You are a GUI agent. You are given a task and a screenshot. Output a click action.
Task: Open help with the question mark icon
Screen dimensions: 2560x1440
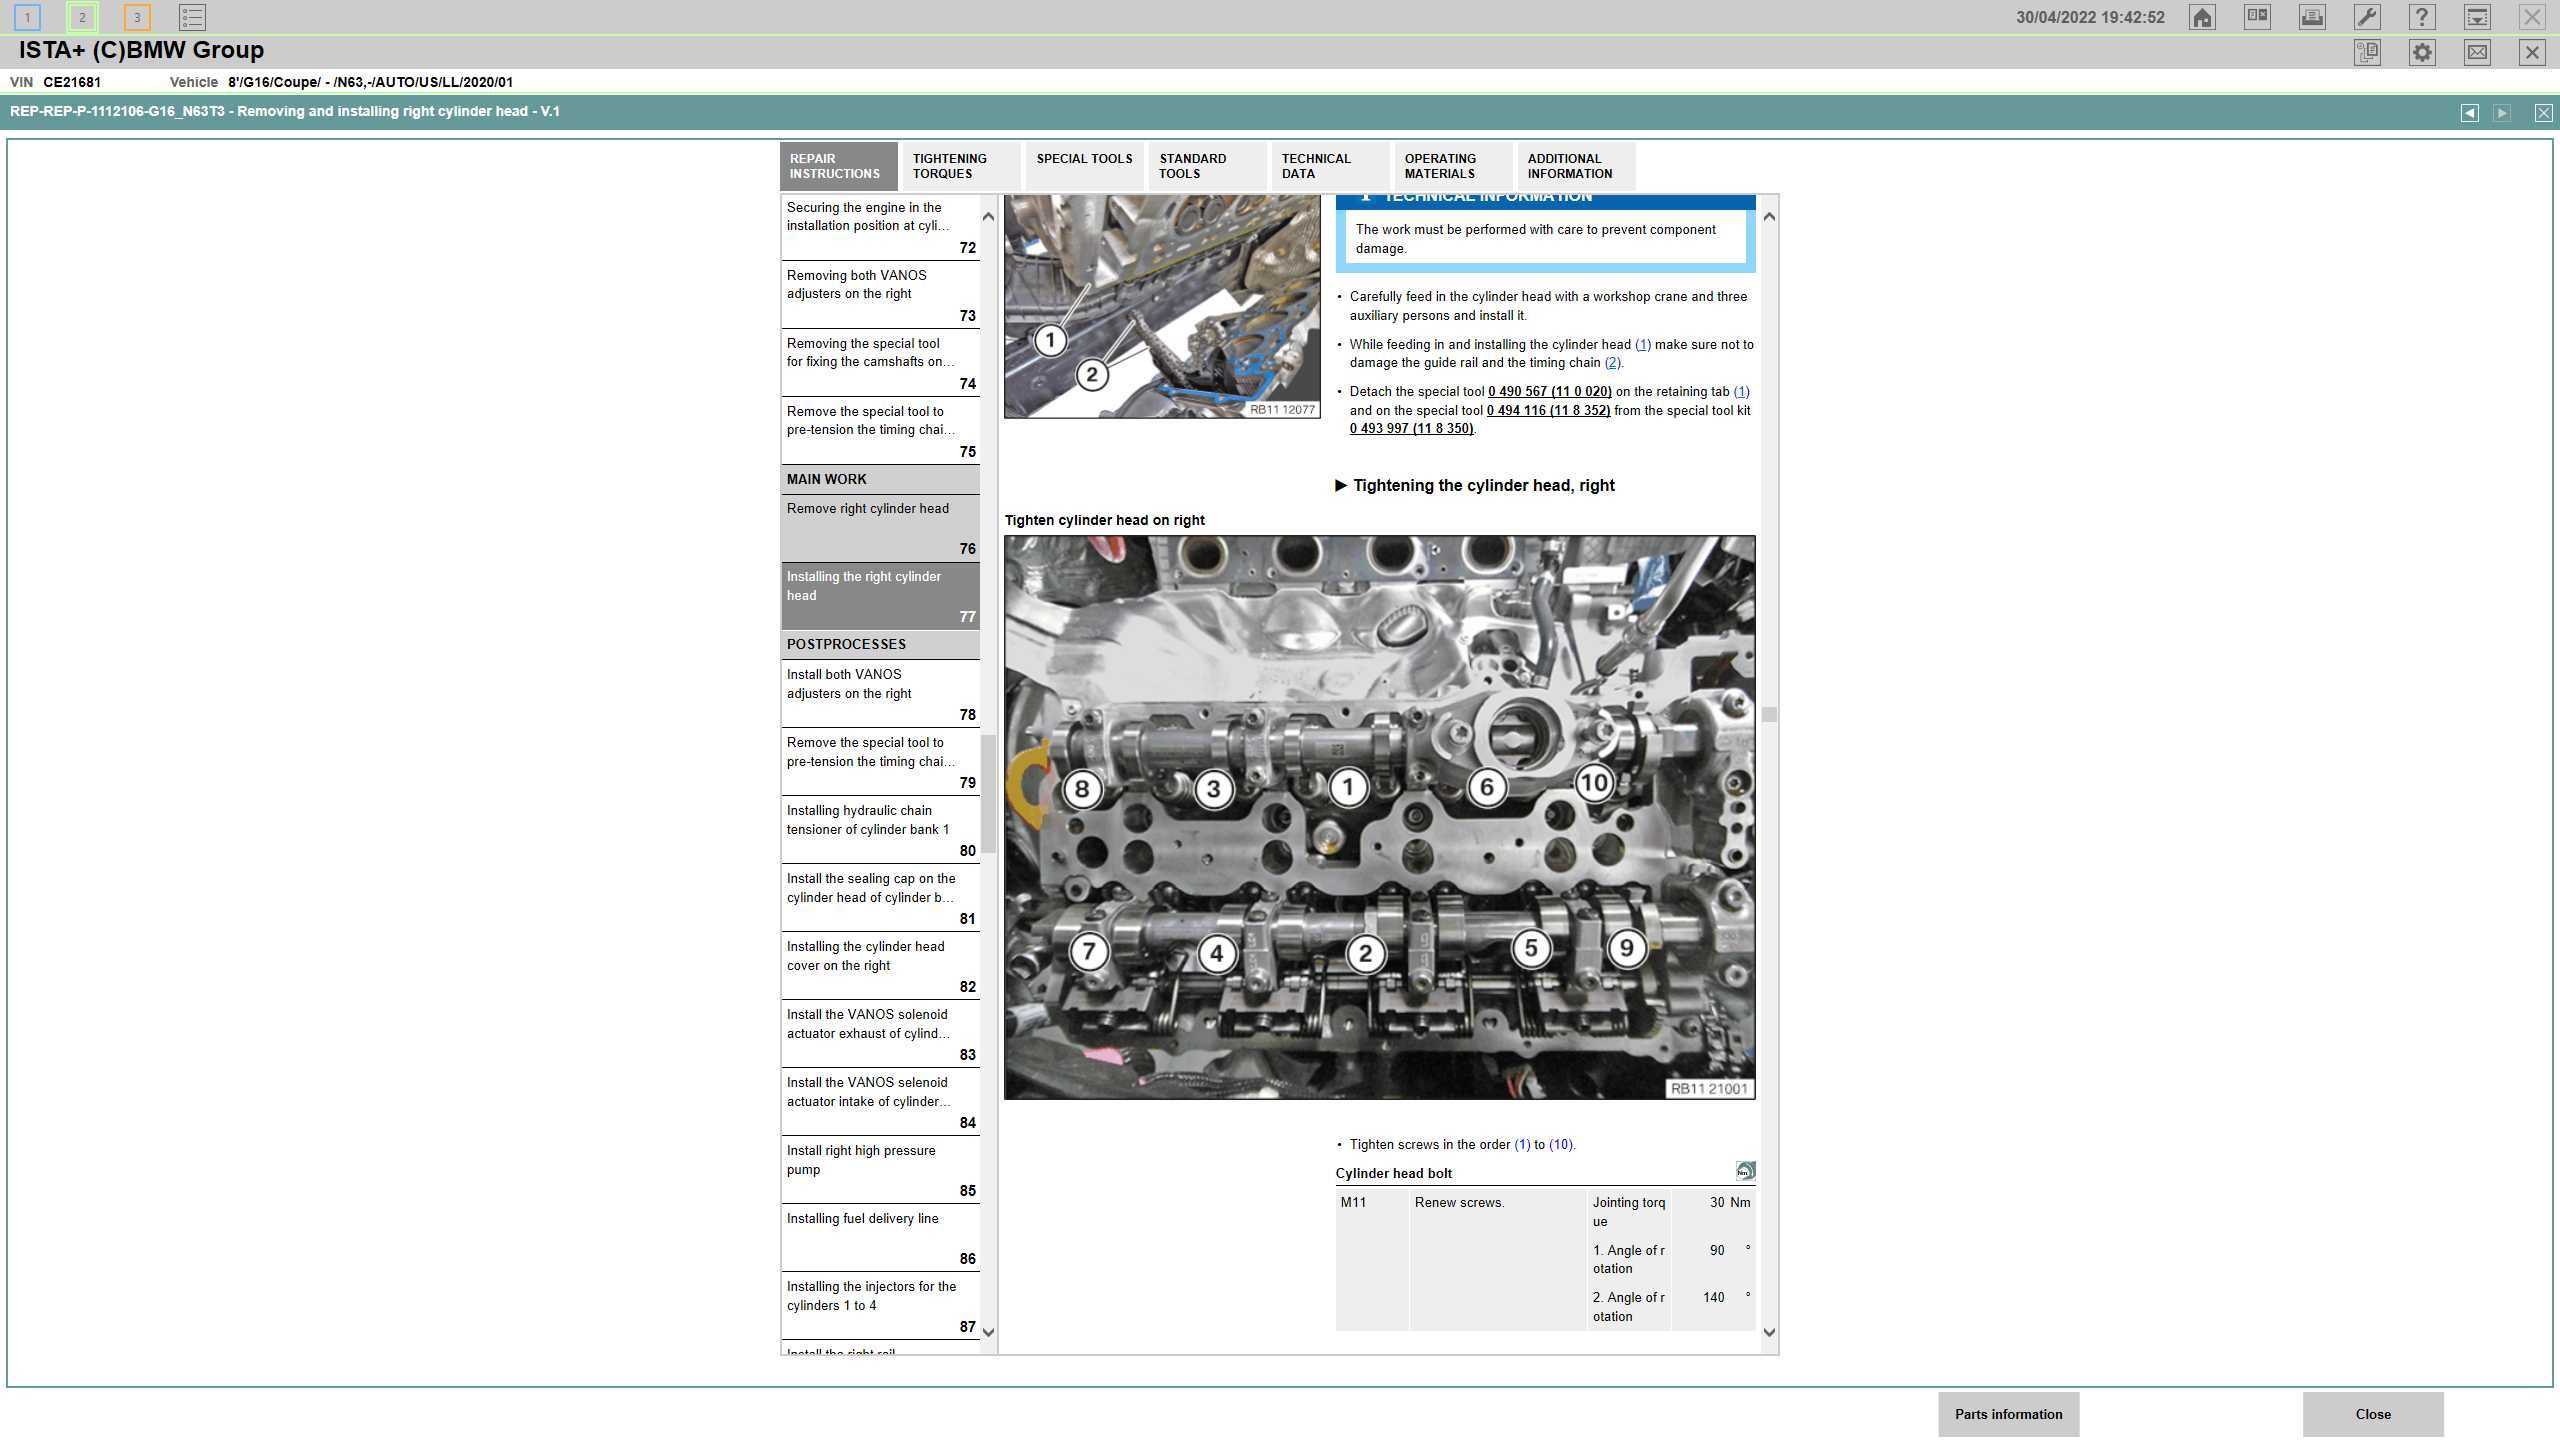2422,17
